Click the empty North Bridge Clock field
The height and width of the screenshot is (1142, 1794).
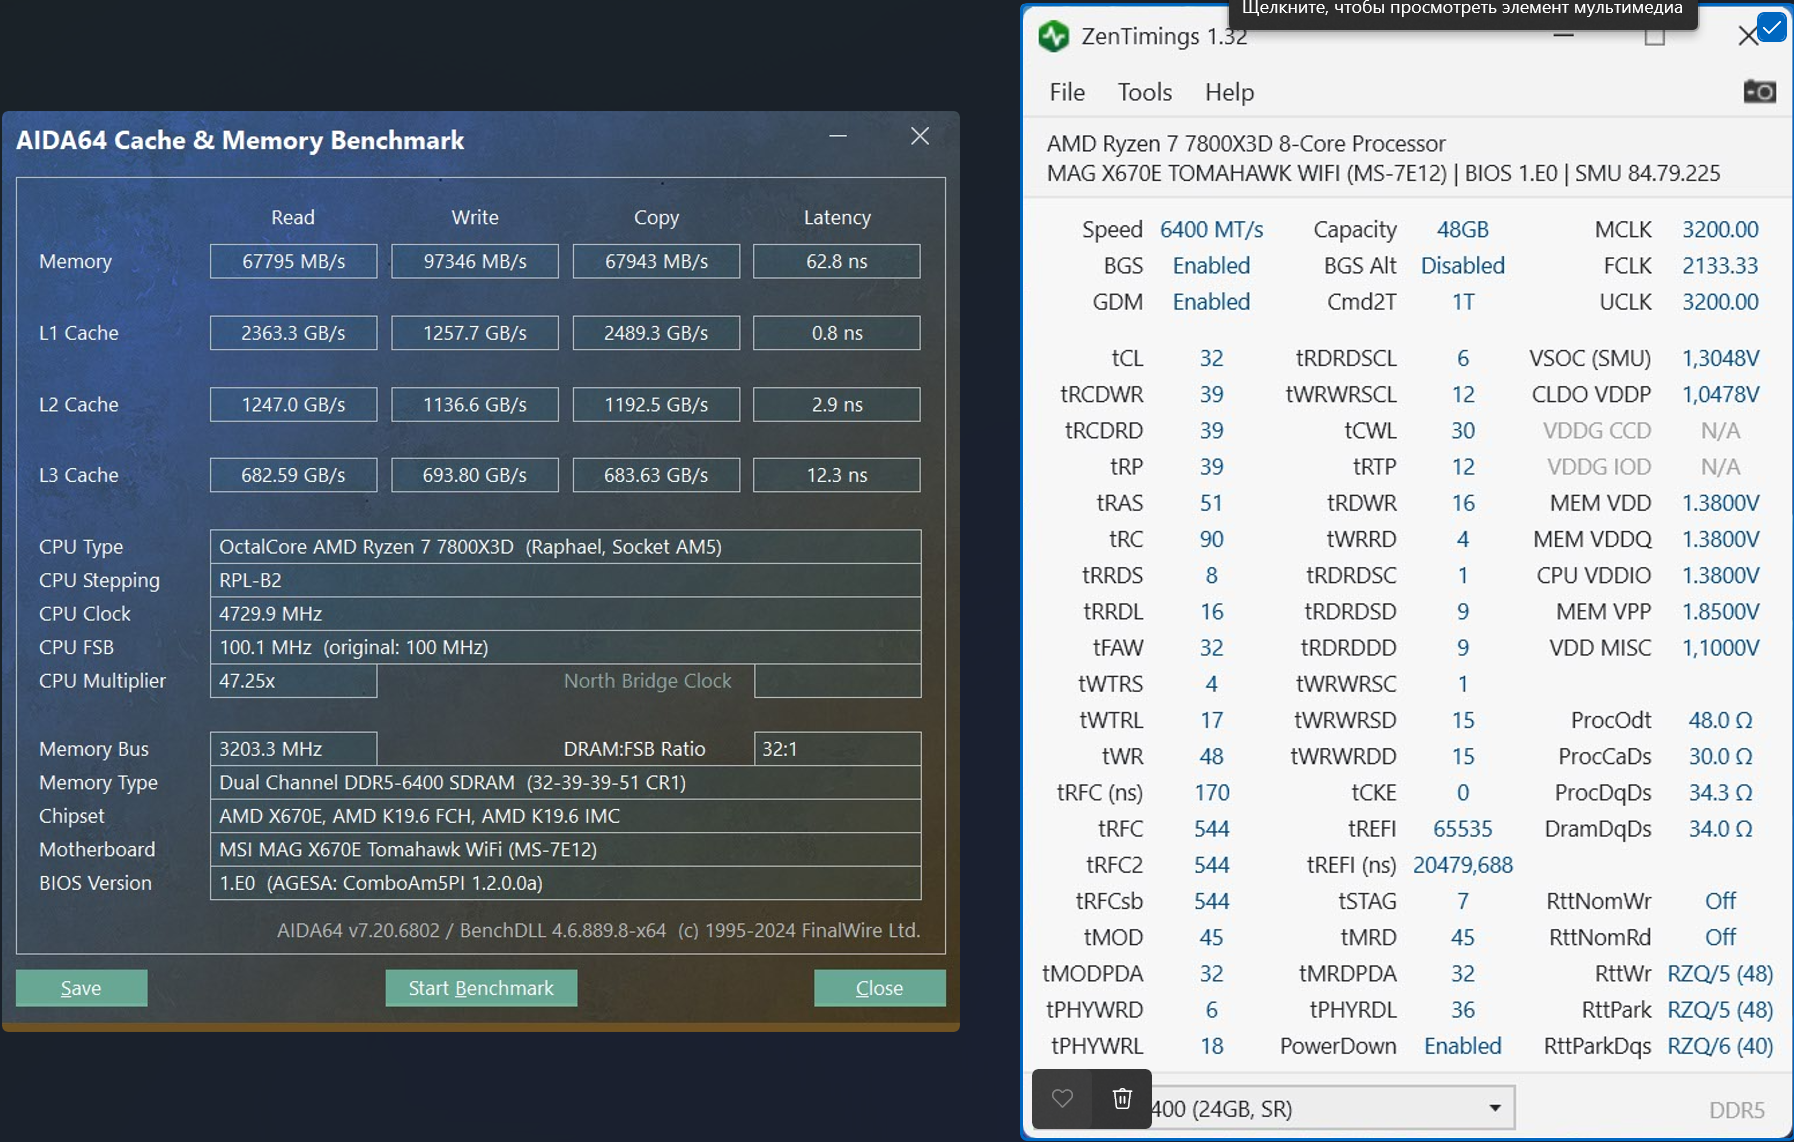point(837,681)
